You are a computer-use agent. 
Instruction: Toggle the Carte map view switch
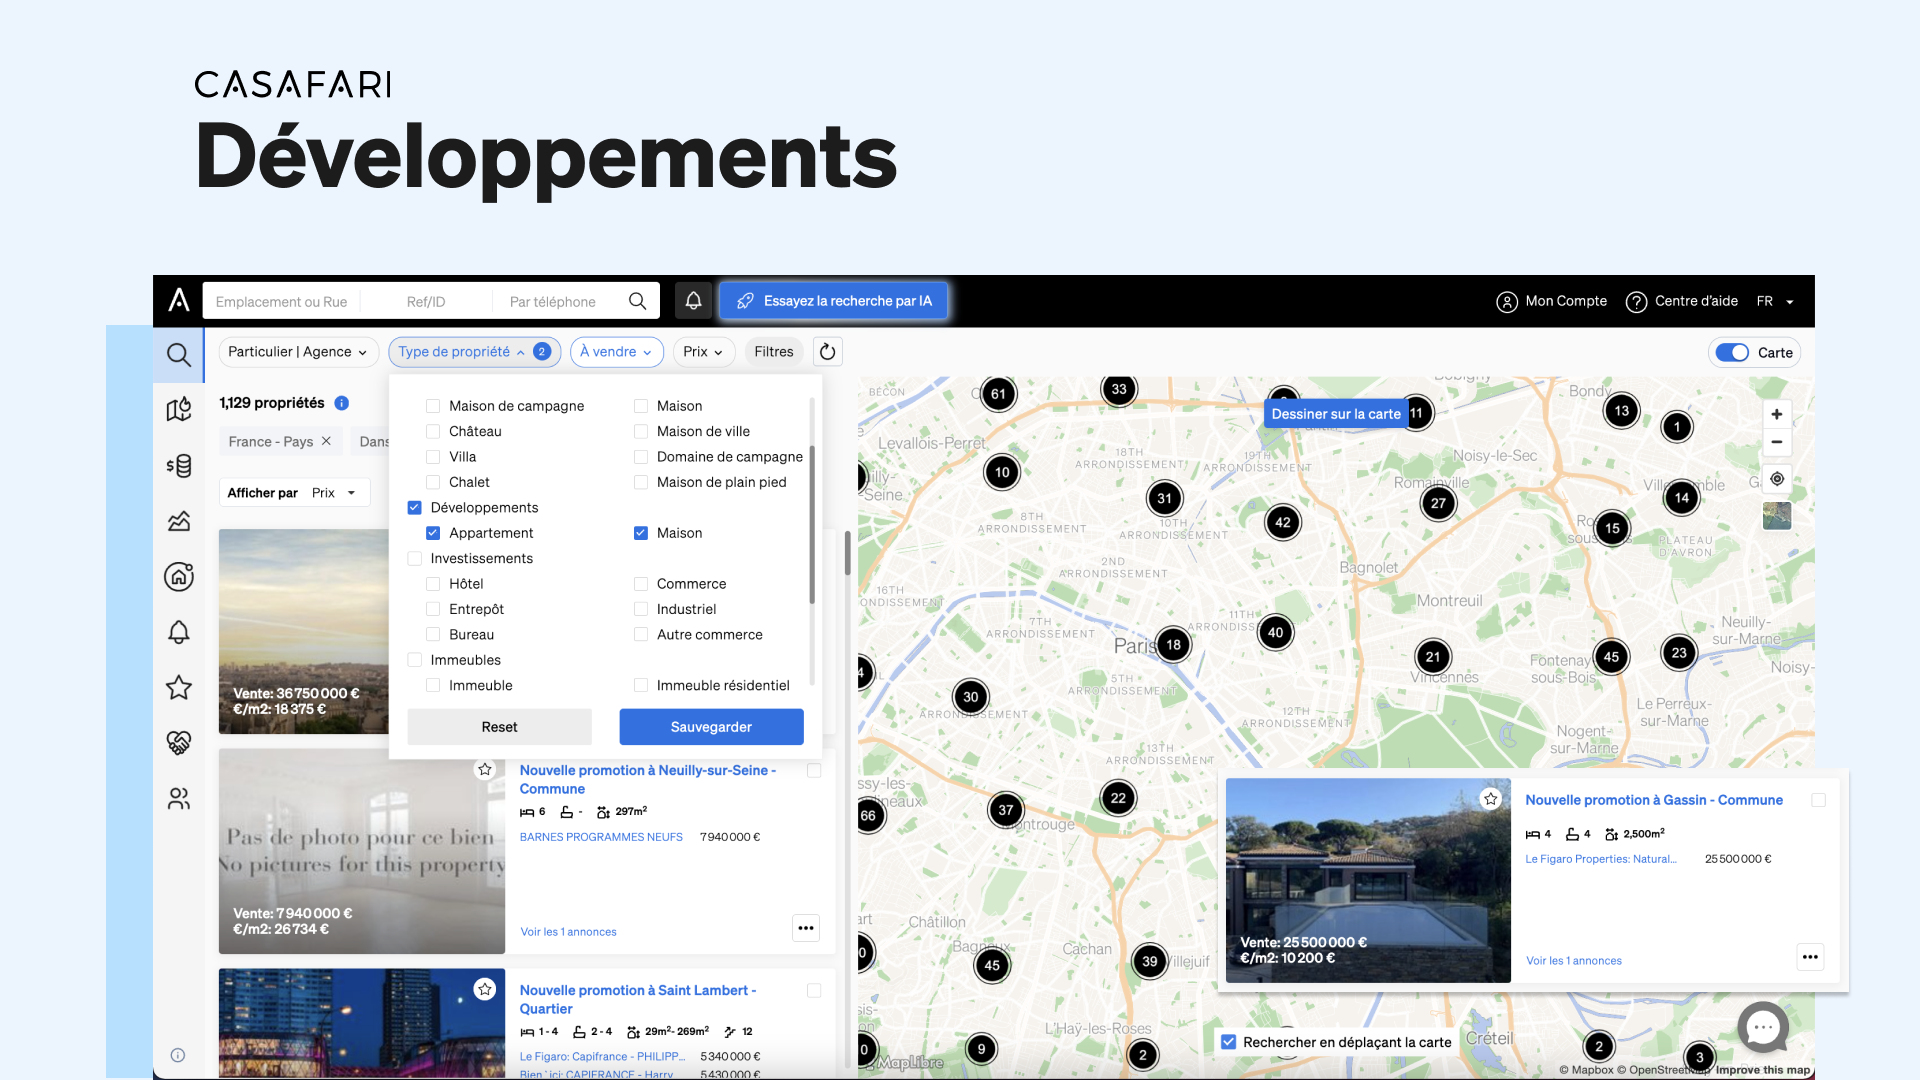1733,352
